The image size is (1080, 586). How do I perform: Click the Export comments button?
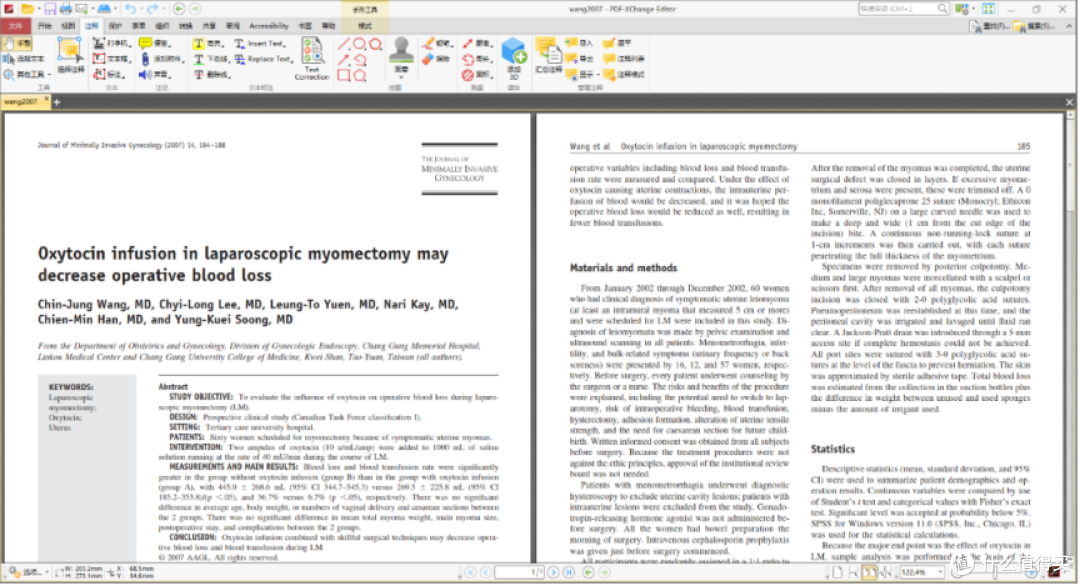(x=579, y=59)
